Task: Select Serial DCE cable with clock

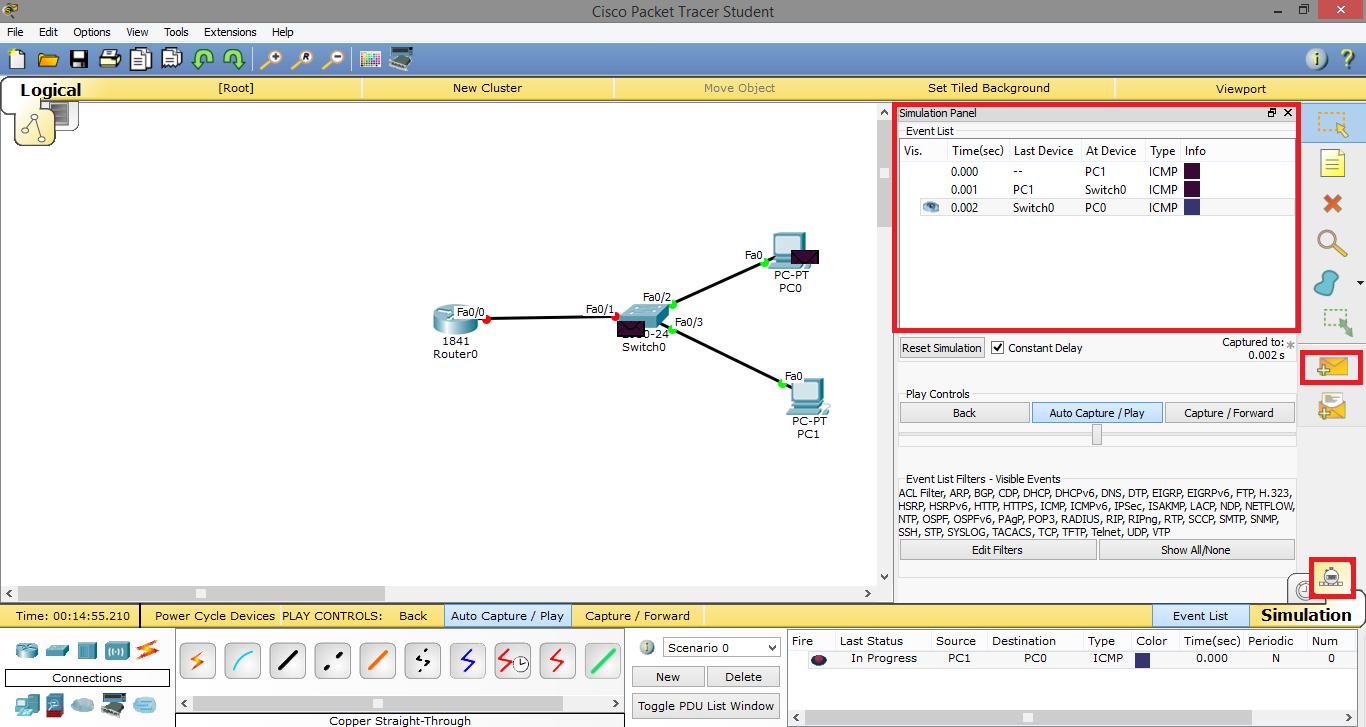Action: point(513,660)
